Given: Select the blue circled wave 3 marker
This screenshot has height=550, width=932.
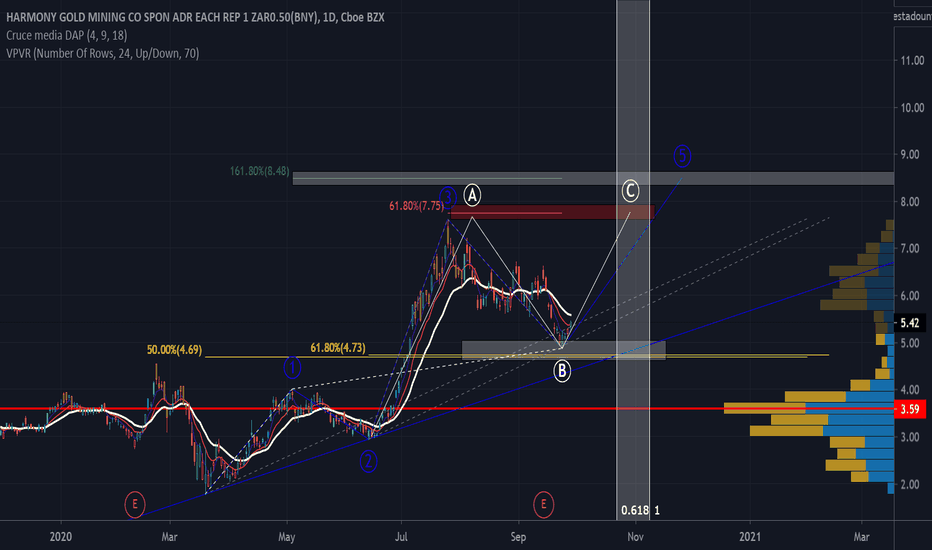Looking at the screenshot, I should pos(448,196).
